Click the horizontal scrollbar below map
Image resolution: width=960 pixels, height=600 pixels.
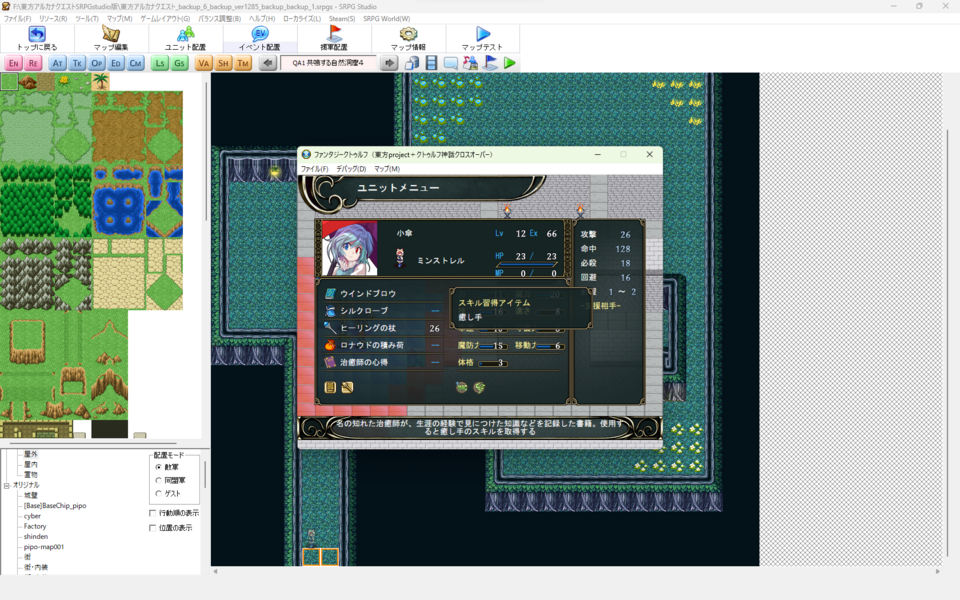click(576, 571)
